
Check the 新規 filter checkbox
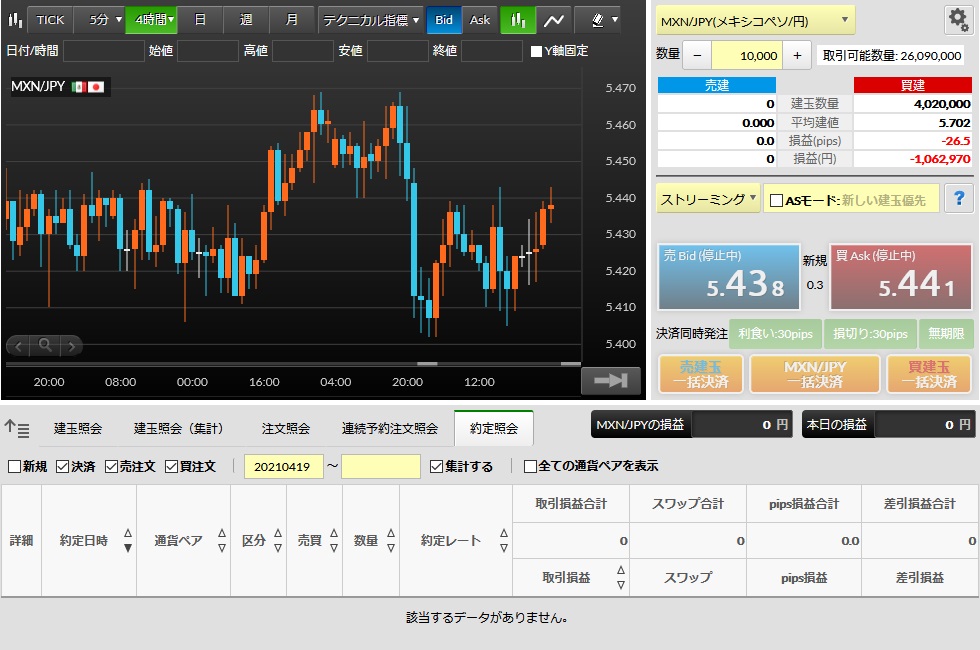(x=14, y=466)
